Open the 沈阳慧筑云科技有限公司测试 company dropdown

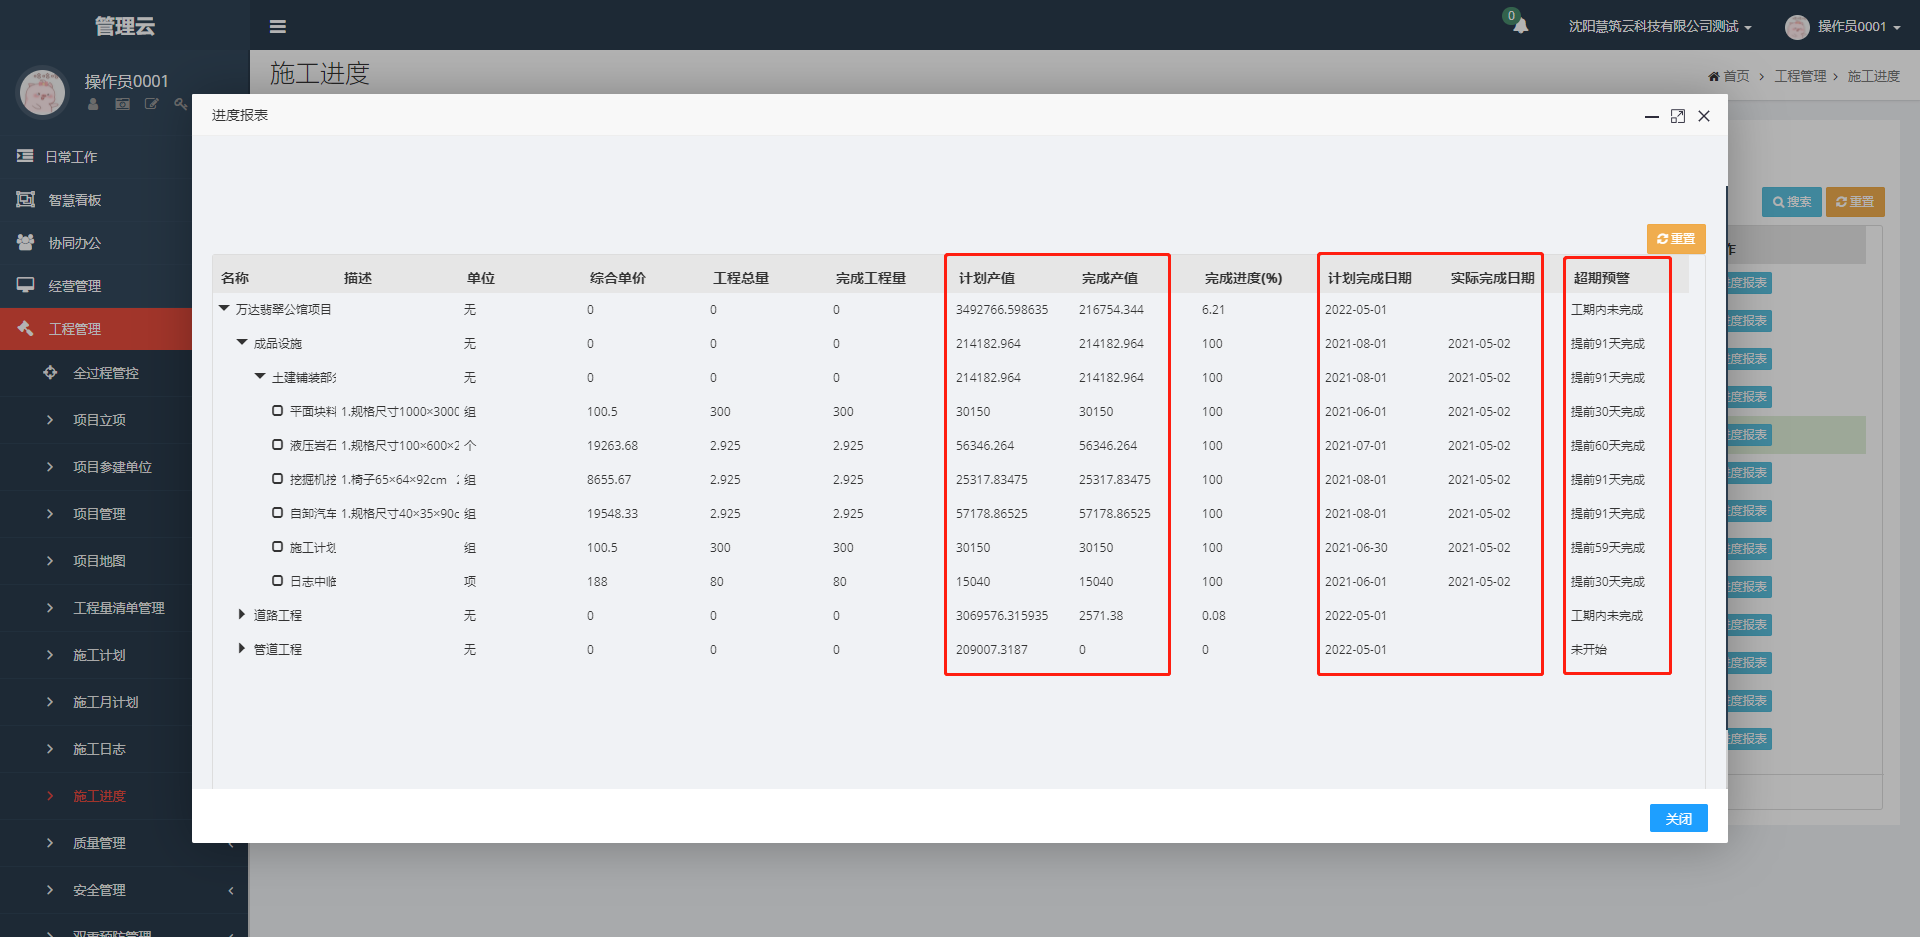1660,27
